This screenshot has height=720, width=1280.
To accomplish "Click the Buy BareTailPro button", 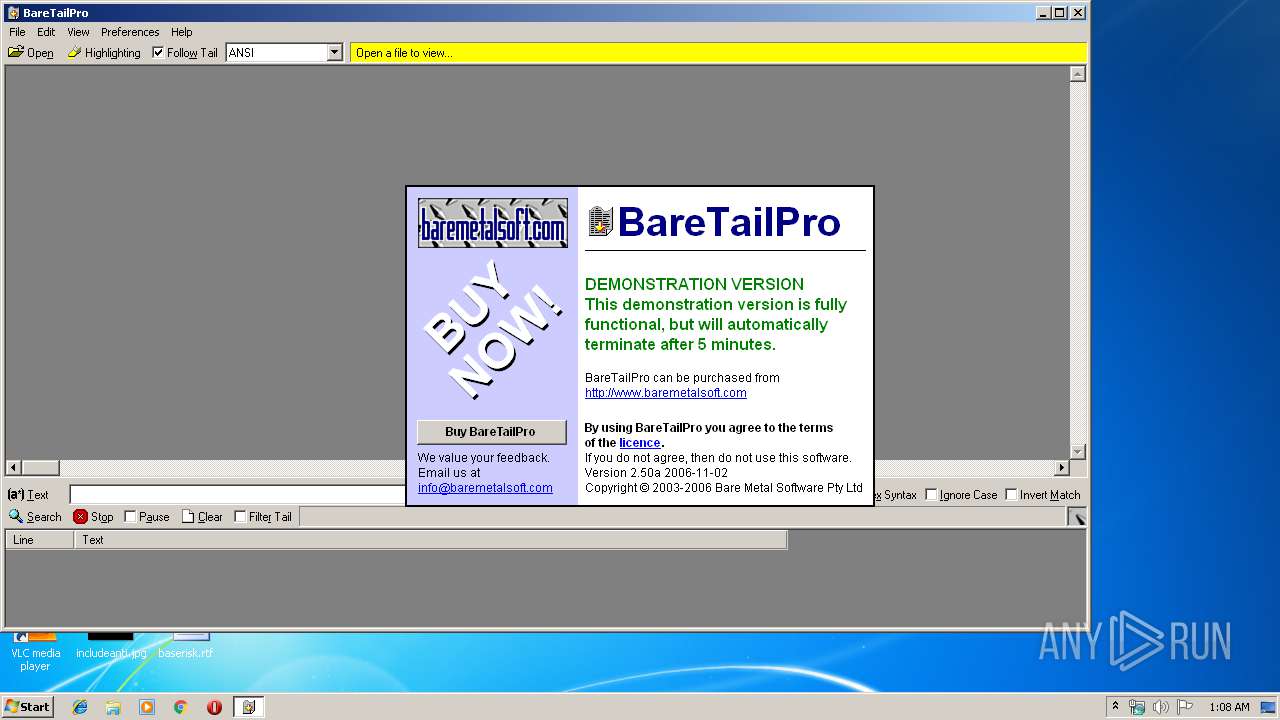I will 491,432.
